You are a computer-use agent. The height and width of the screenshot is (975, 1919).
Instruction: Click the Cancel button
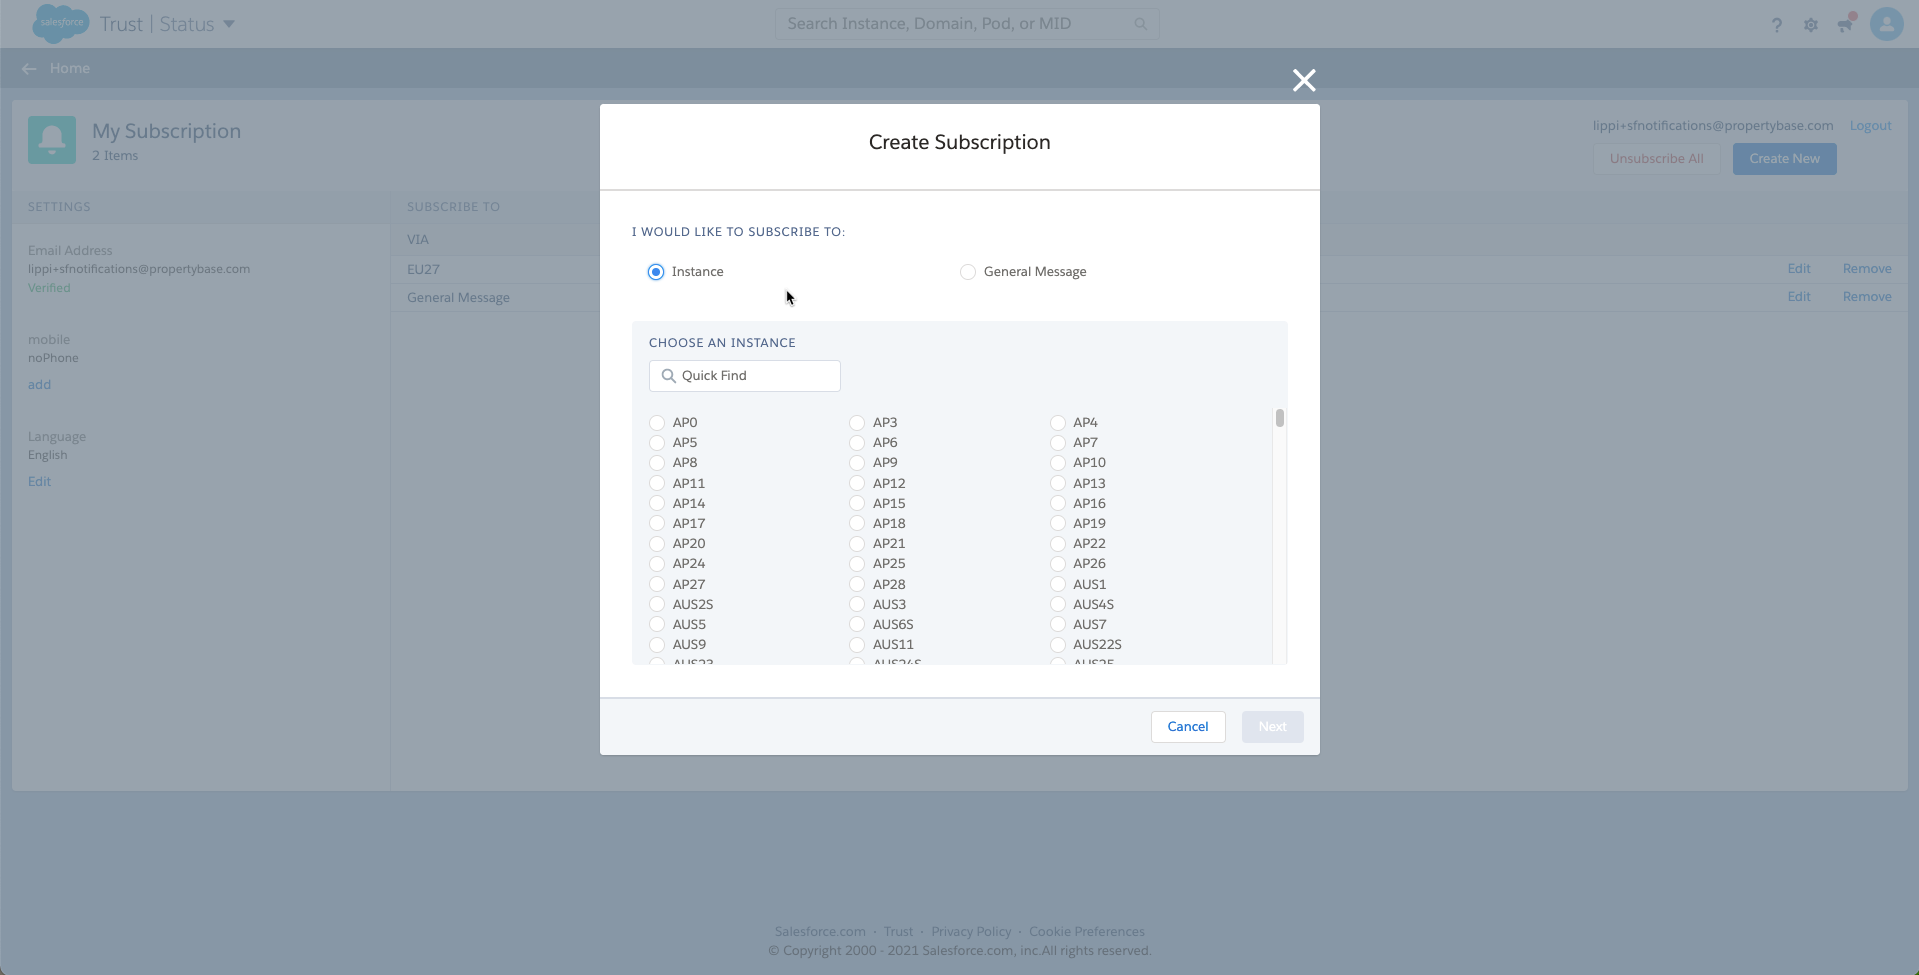[x=1188, y=727]
